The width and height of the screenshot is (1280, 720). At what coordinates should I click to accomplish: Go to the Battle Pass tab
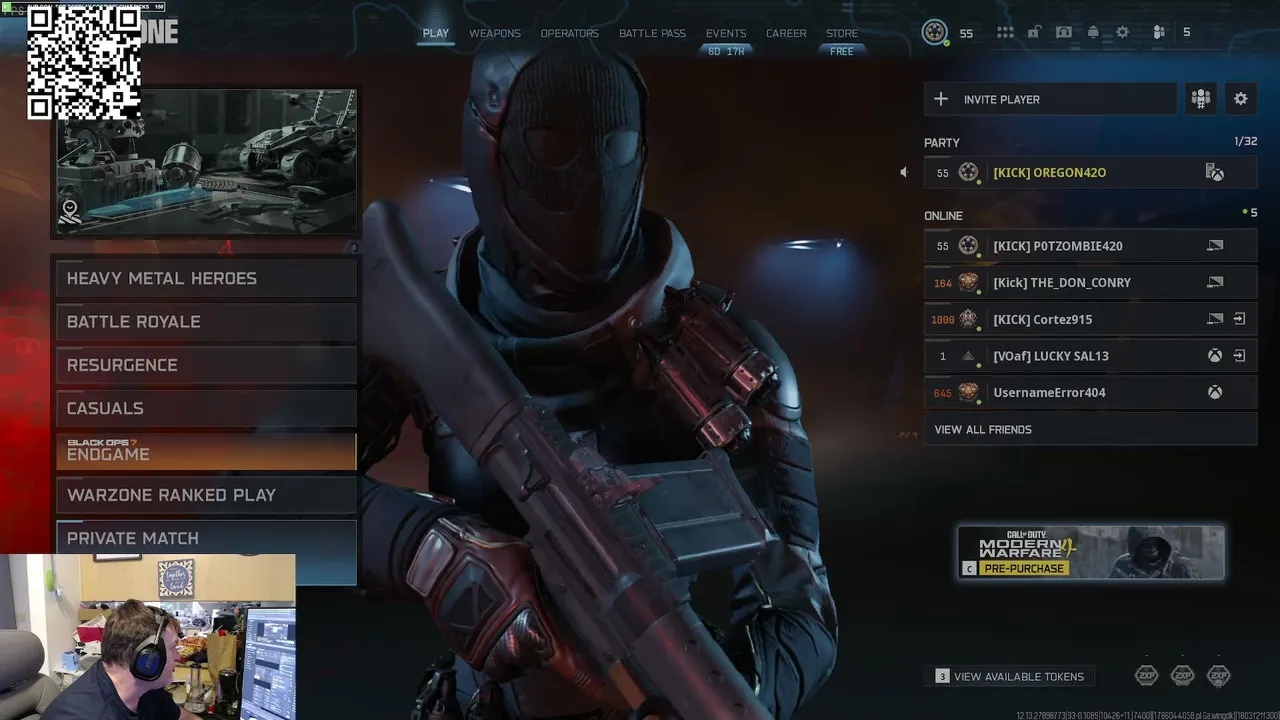tap(652, 33)
